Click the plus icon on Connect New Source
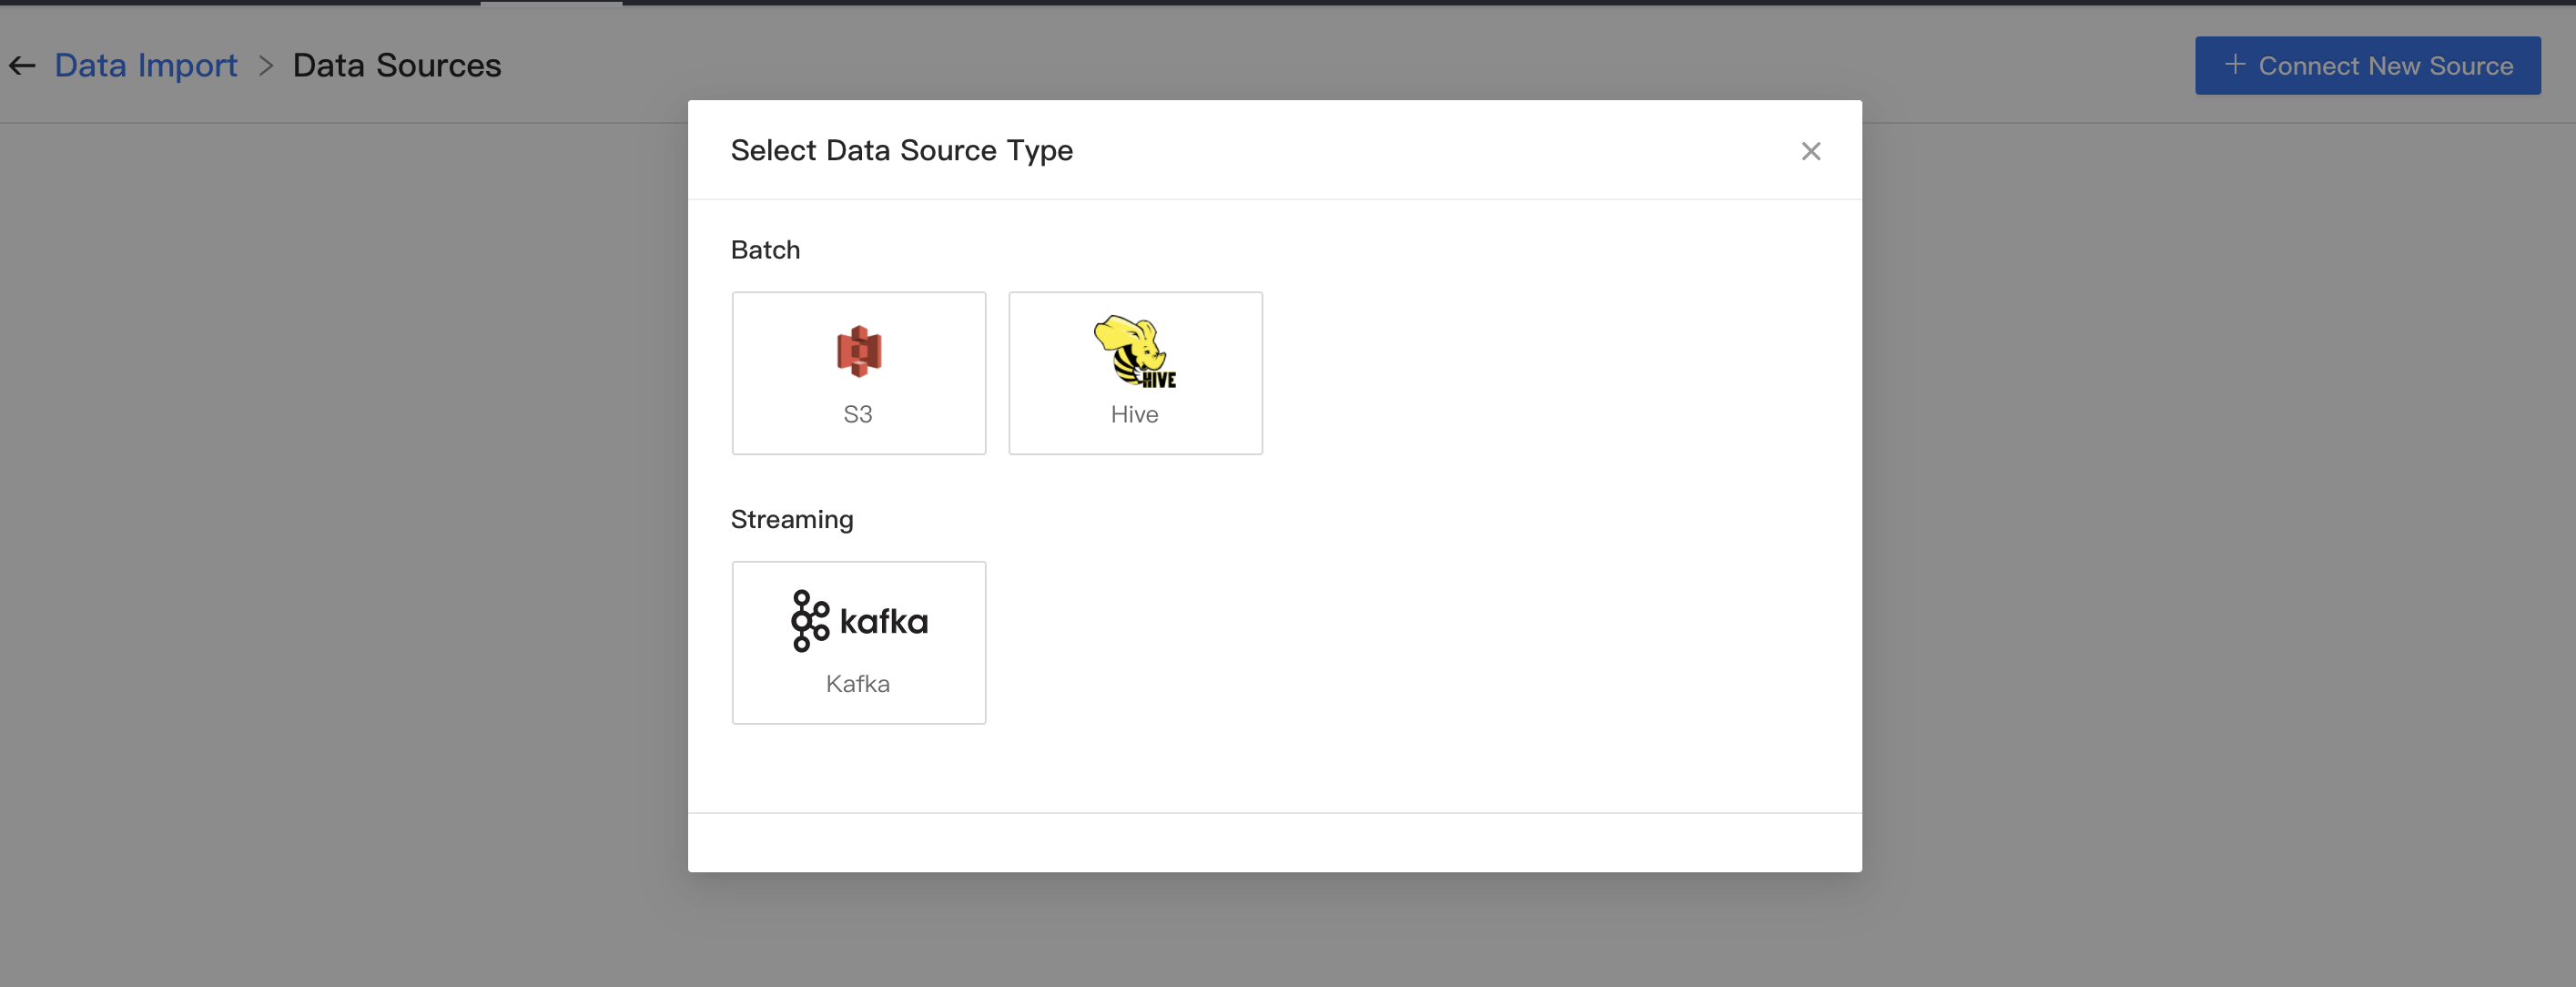Image resolution: width=2576 pixels, height=987 pixels. [2234, 65]
